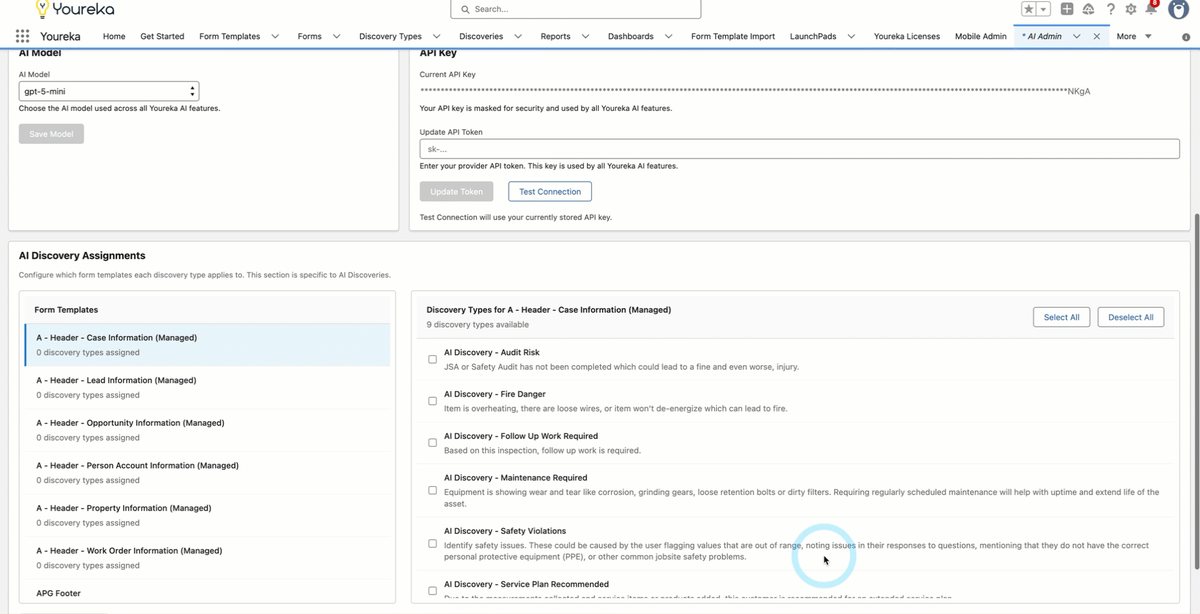Open the Salesforce guidance center icon
1200x614 pixels.
coord(1088,9)
